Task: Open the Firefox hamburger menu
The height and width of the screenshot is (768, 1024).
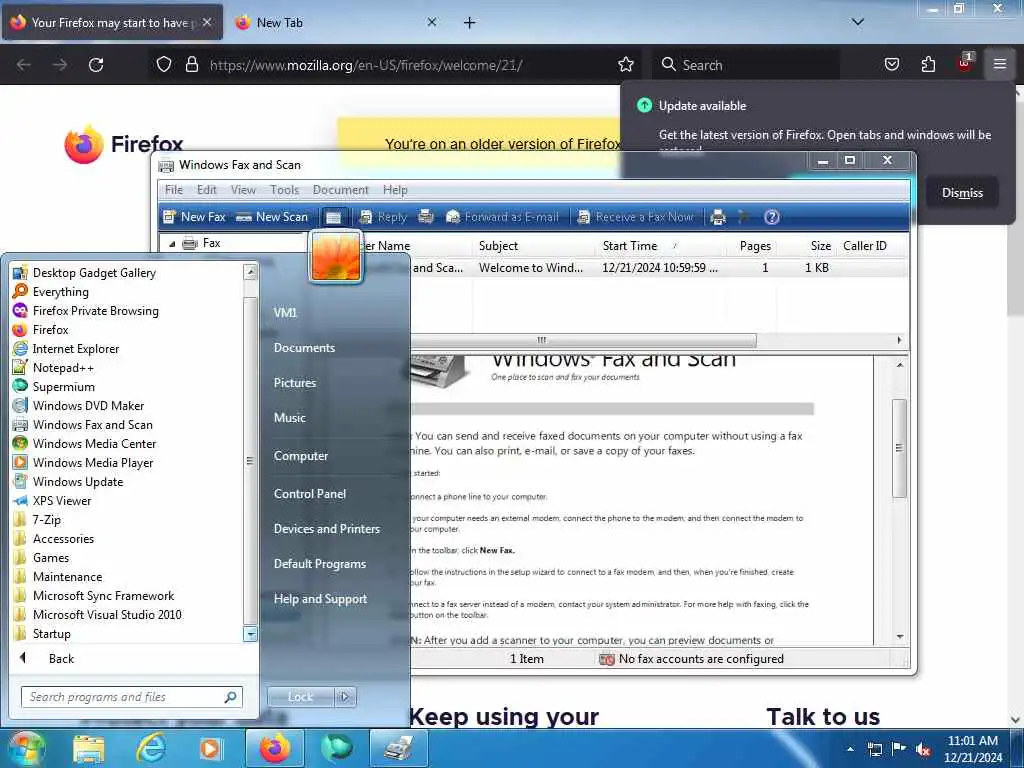Action: [x=999, y=64]
